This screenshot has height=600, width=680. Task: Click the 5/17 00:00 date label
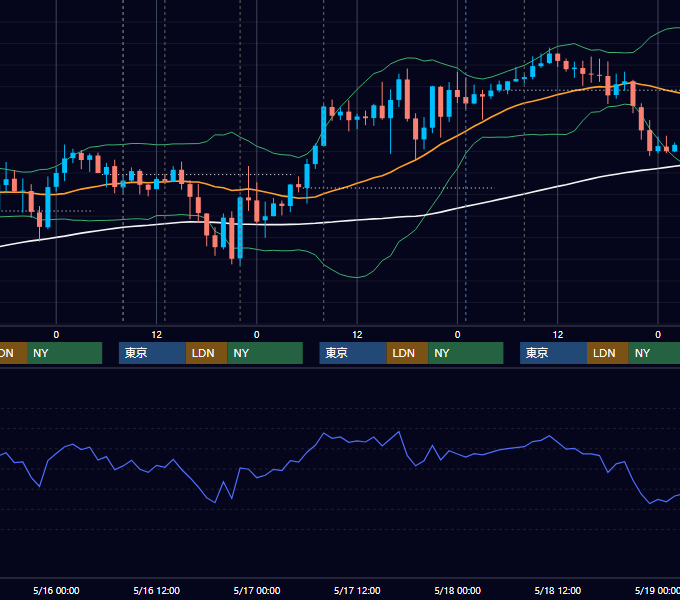(x=257, y=590)
